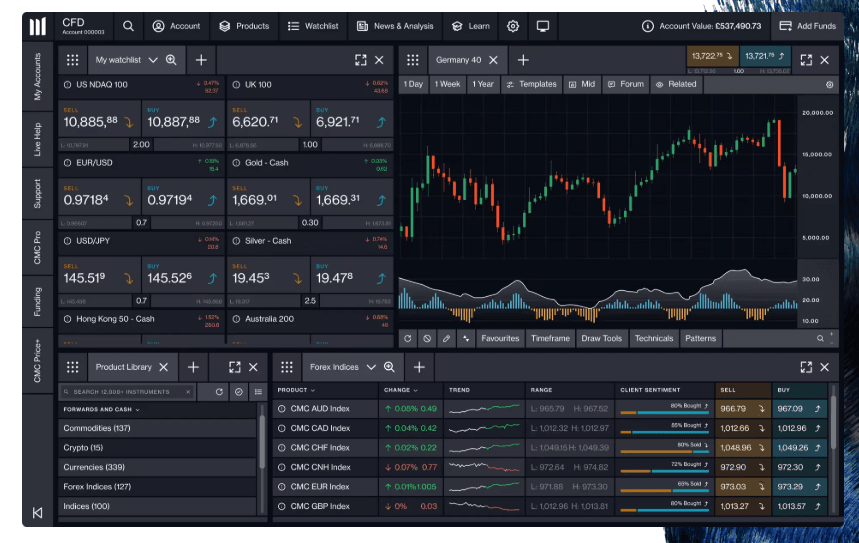Screen dimensions: 859x543
Task: Add a new tab in watchlist panel
Action: [x=201, y=60]
